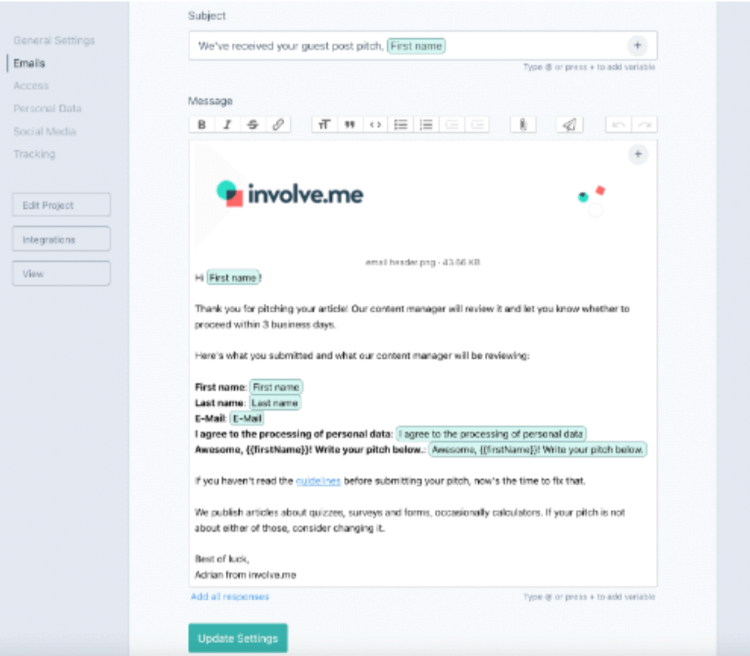Screen dimensions: 750x656
Task: Increase indent level in message
Action: 476,125
